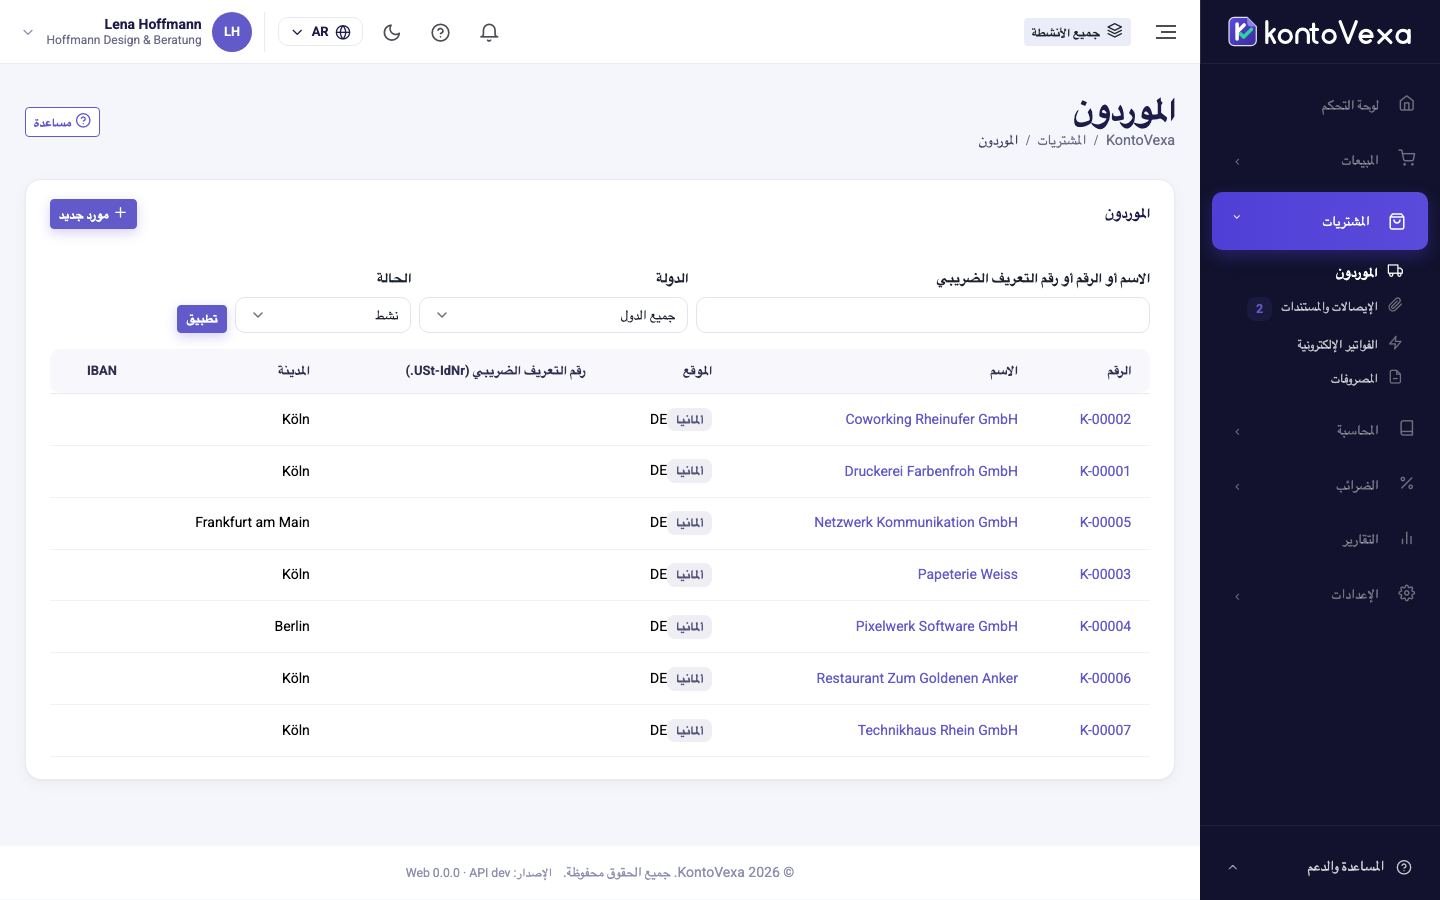Open Technikhaus Rhein GmbH supplier link
This screenshot has width=1440, height=900.
[937, 730]
